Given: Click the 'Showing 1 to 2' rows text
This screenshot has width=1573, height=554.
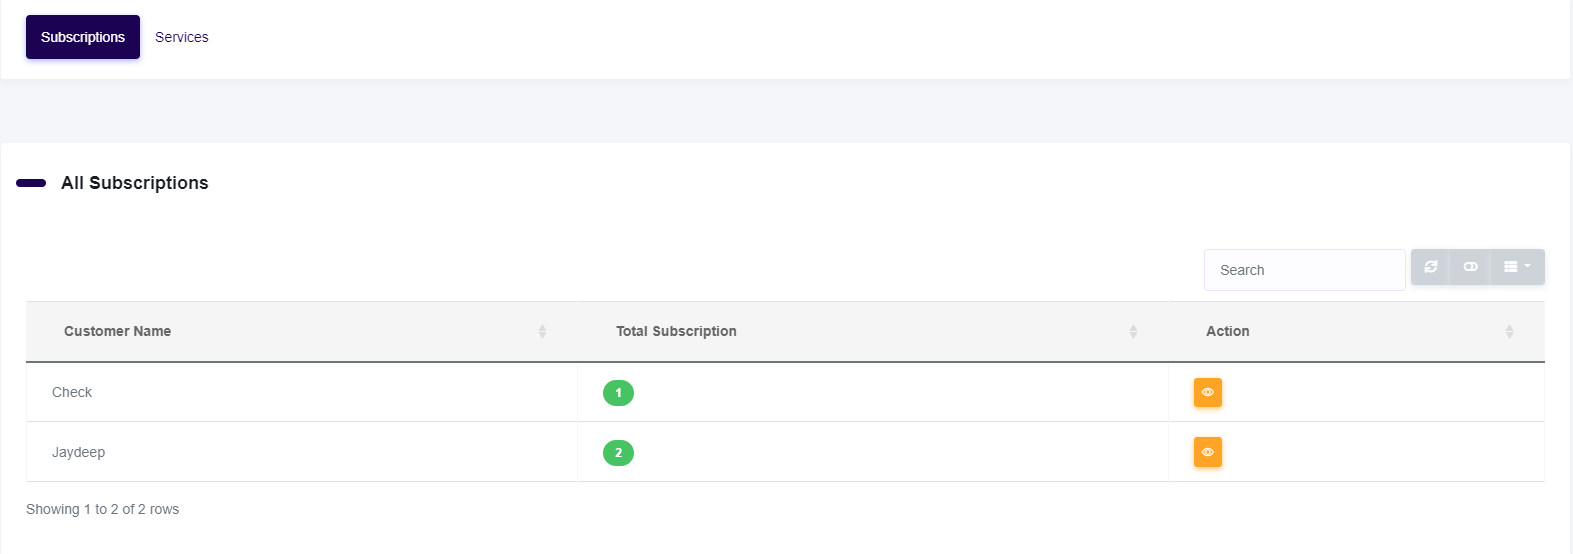Looking at the screenshot, I should pyautogui.click(x=102, y=509).
